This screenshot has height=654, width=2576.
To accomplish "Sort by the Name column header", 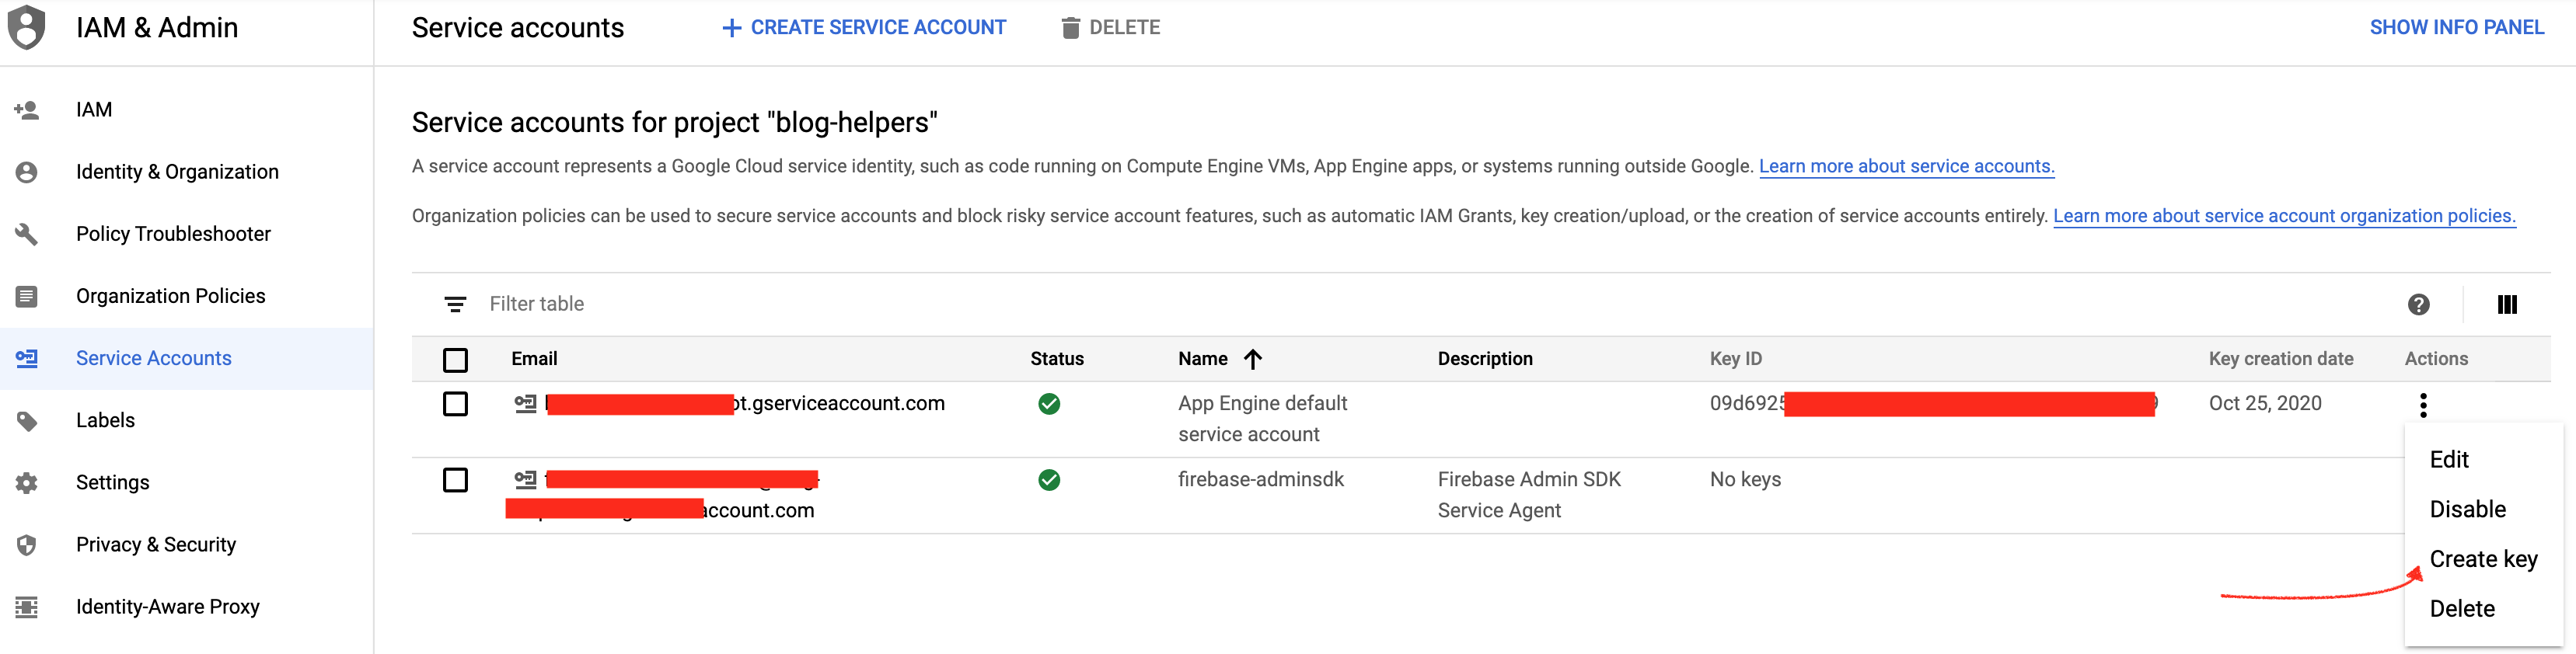I will coord(1202,359).
